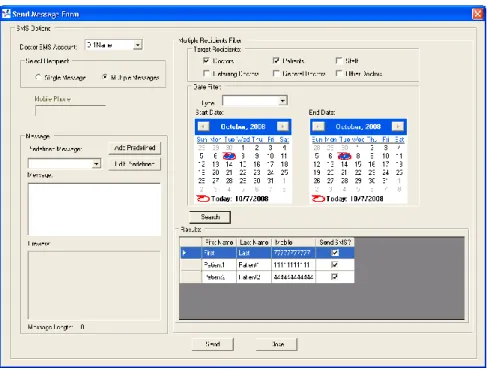
Task: Open the Predefined Message dropdown
Action: click(96, 164)
